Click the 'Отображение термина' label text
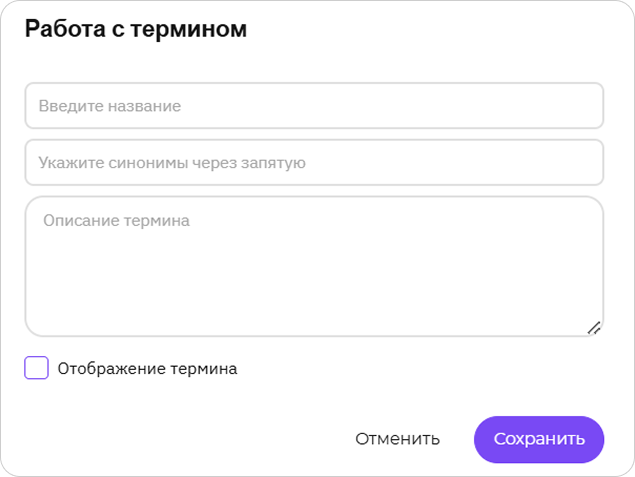This screenshot has width=635, height=477. point(147,368)
